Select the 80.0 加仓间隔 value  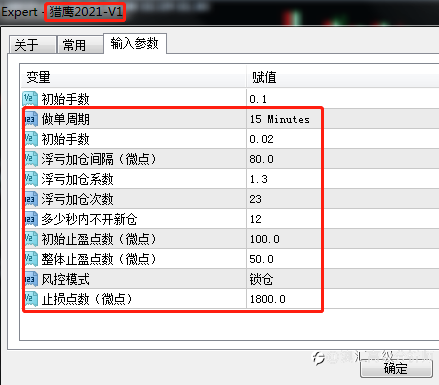click(261, 159)
